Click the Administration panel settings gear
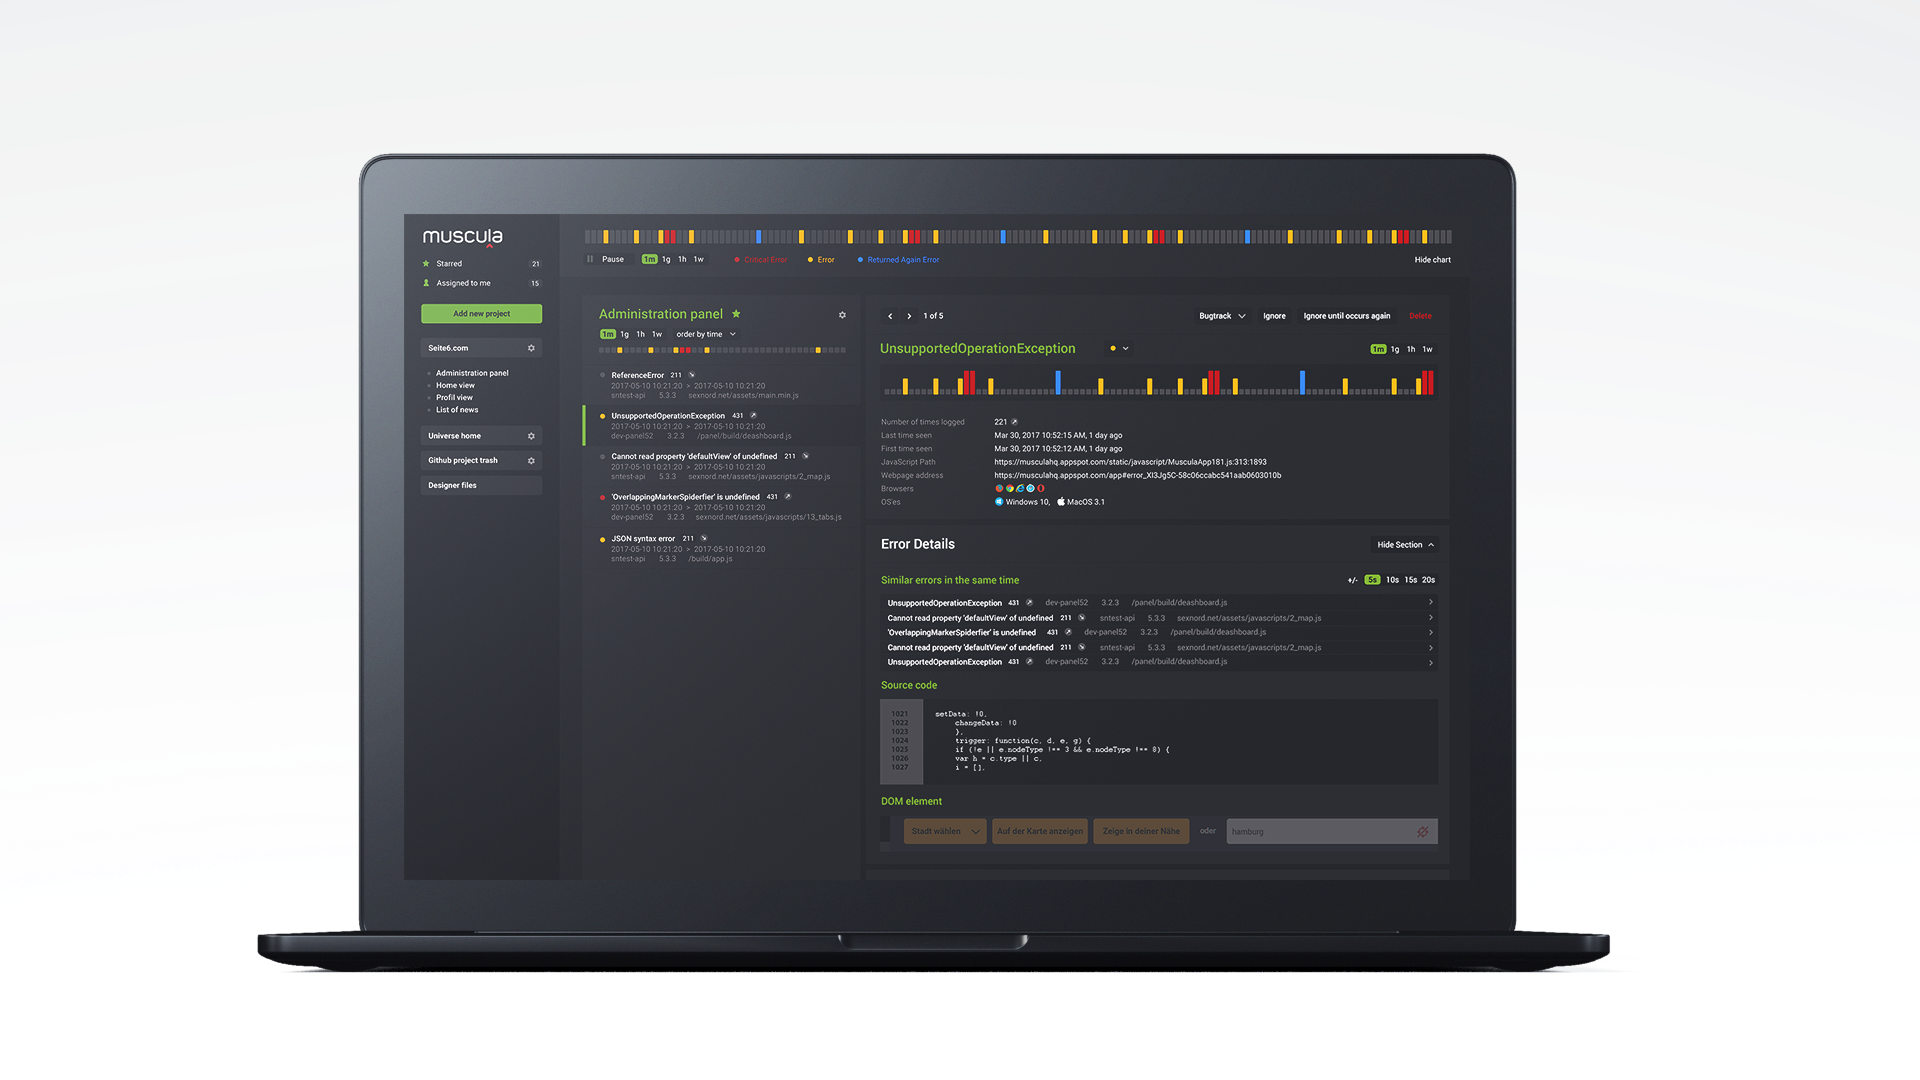1920x1080 pixels. click(x=842, y=315)
